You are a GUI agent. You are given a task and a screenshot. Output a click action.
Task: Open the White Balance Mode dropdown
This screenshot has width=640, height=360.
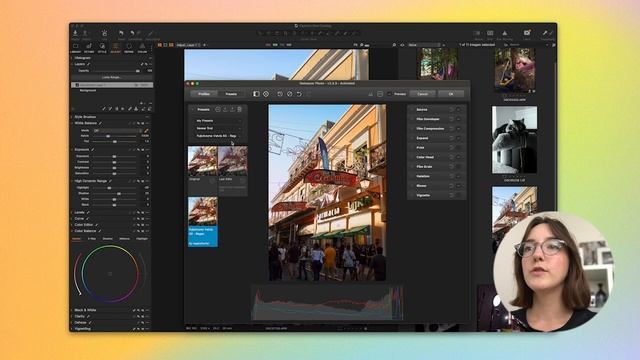tap(118, 131)
